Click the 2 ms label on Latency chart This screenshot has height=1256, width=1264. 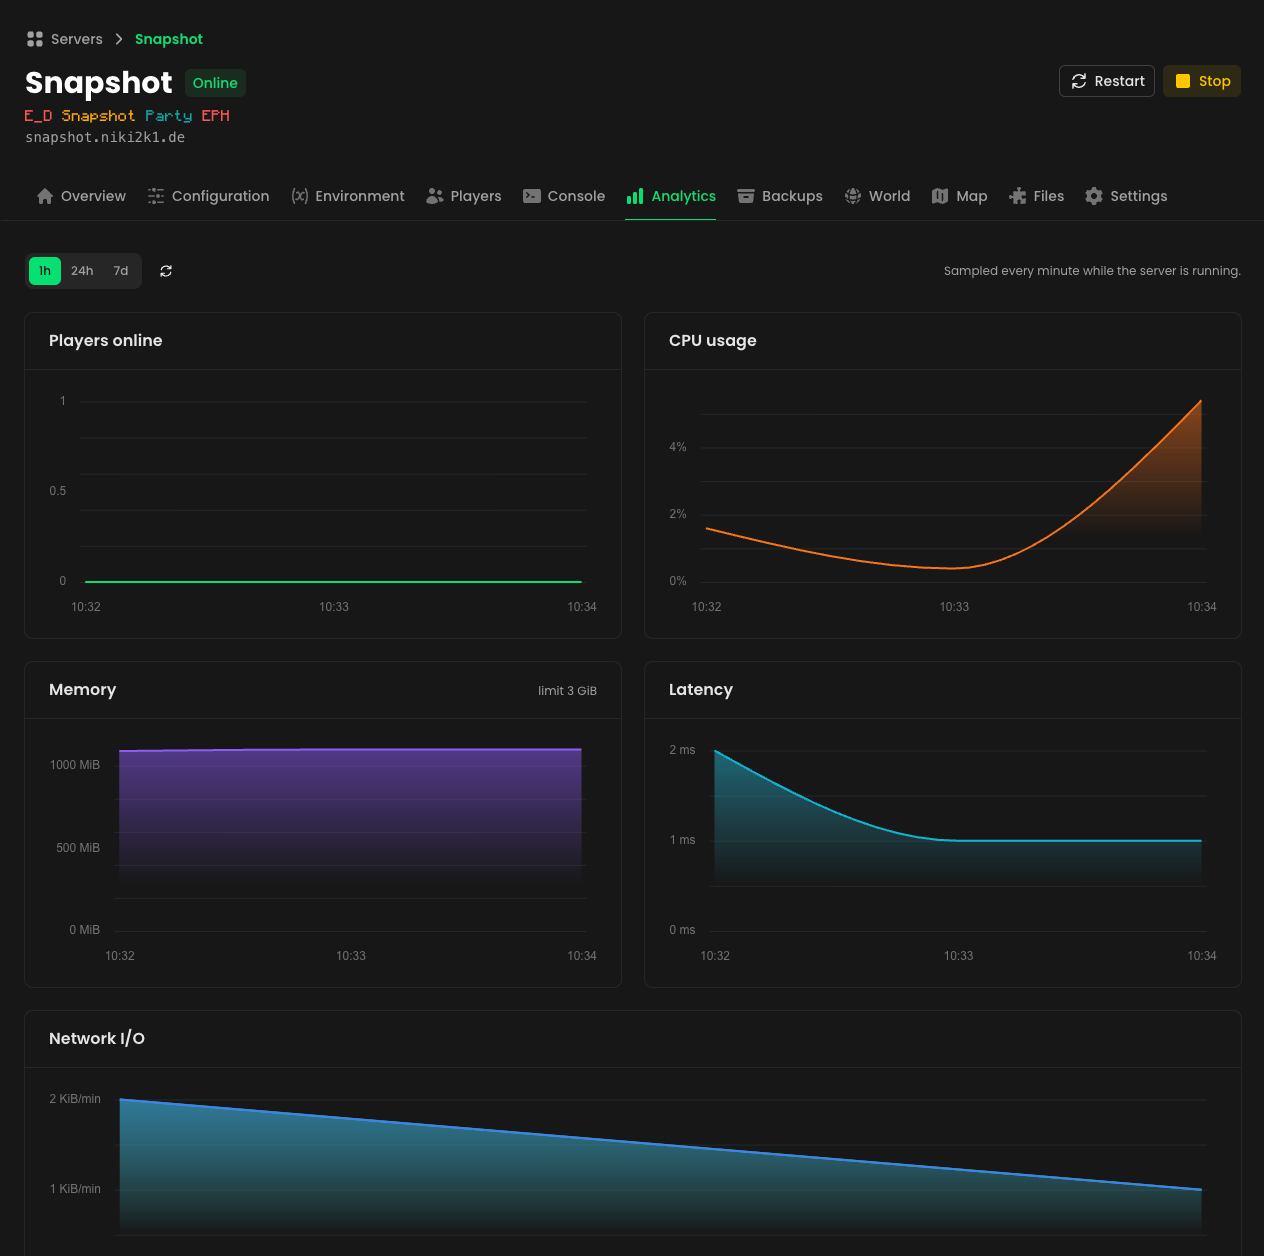pyautogui.click(x=682, y=750)
